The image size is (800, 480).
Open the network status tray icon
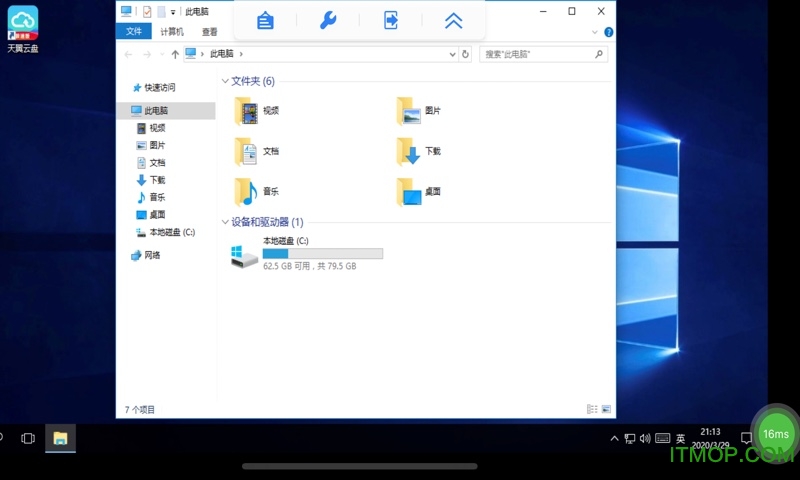630,438
